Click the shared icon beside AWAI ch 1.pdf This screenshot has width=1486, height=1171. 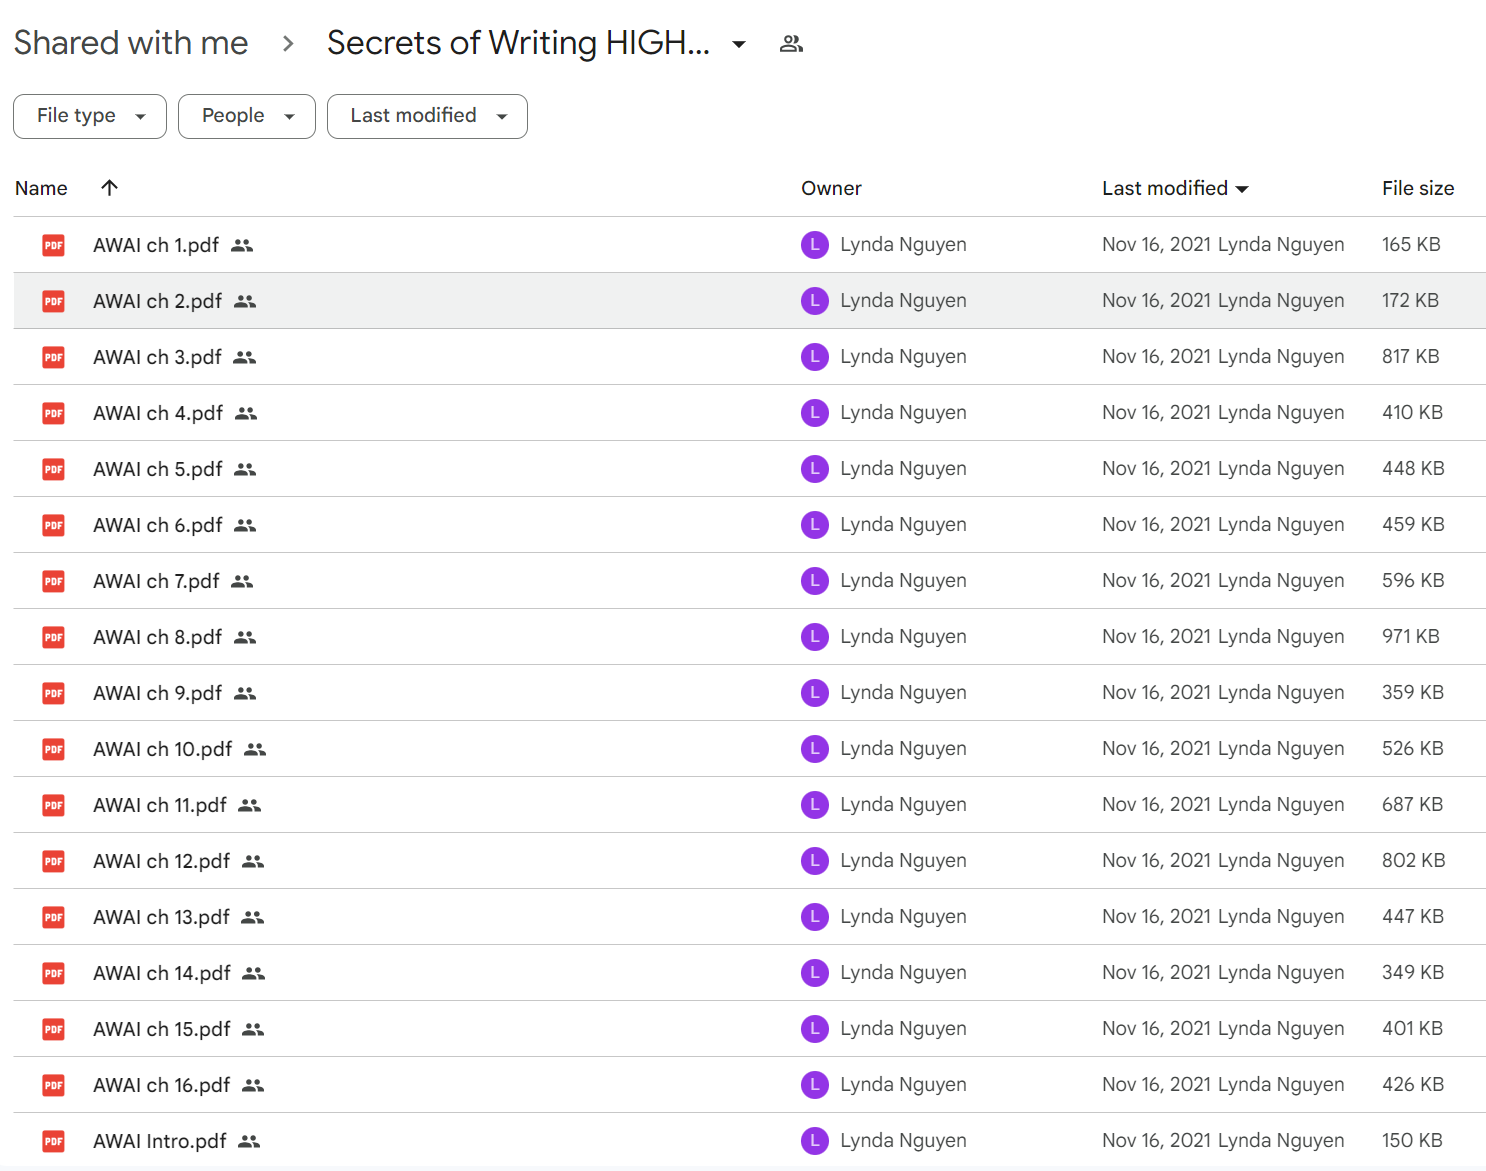pyautogui.click(x=242, y=245)
